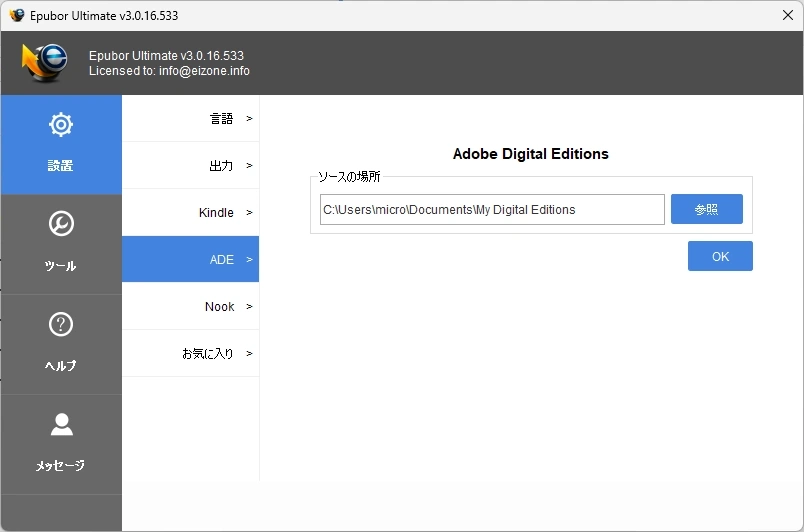Expand the chevron next to お気に入り

(249, 354)
